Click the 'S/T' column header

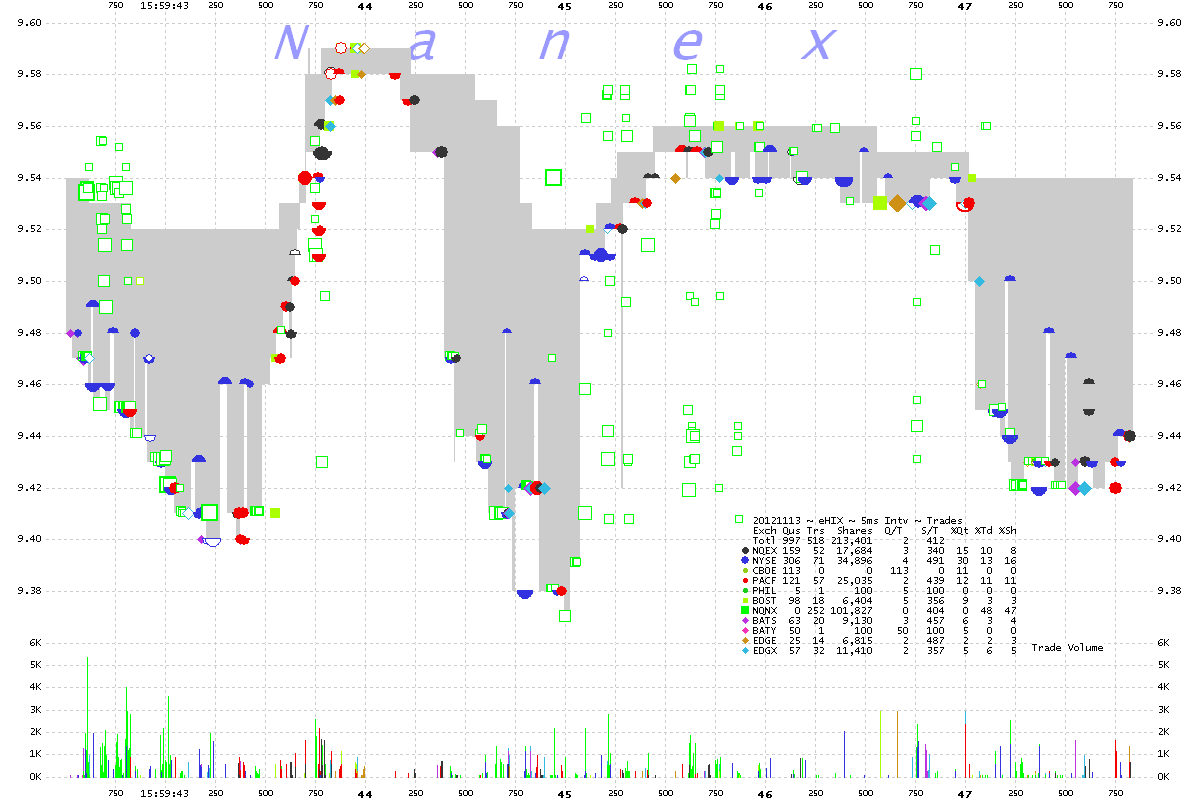coord(929,531)
